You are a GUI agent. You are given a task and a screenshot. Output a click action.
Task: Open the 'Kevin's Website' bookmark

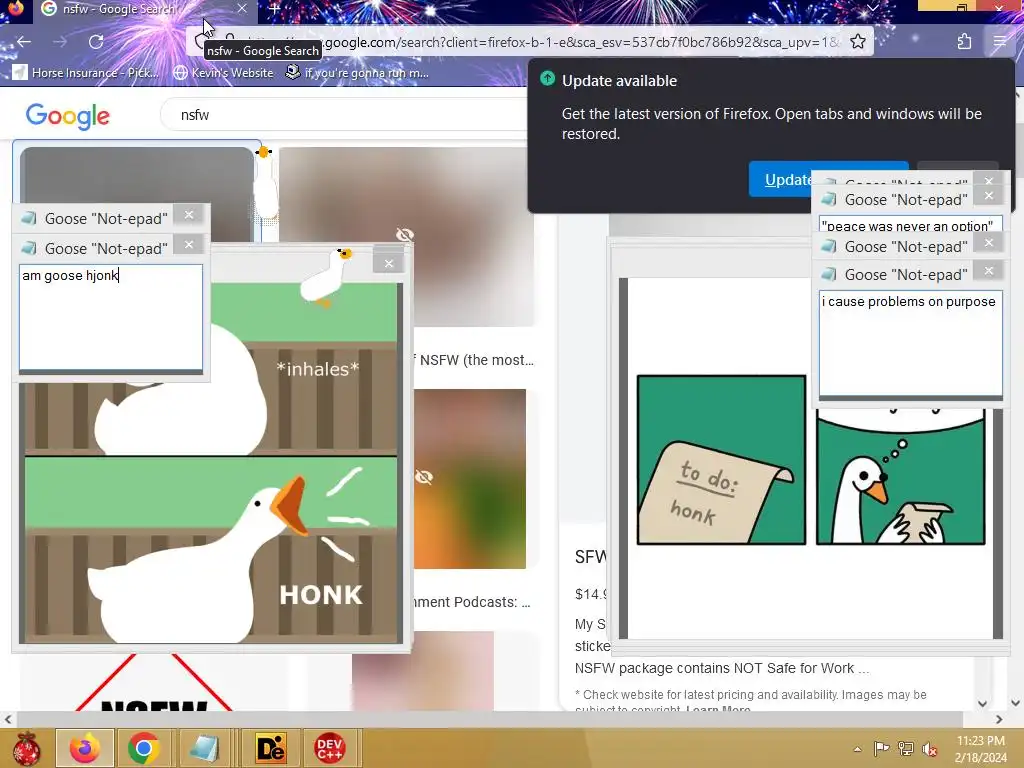point(223,72)
